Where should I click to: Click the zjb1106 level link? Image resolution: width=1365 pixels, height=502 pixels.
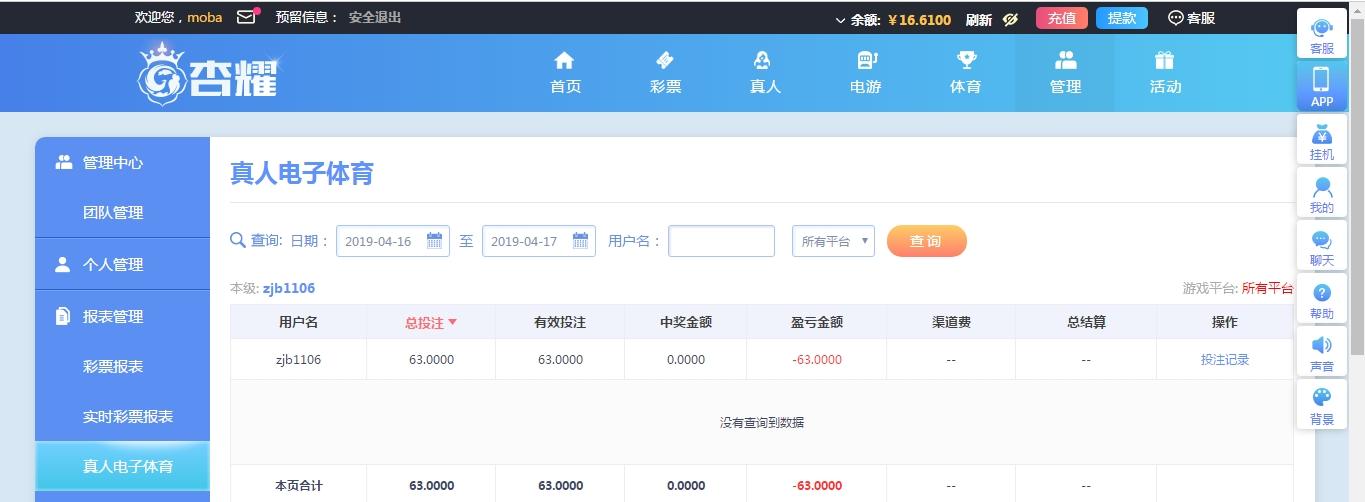[288, 288]
